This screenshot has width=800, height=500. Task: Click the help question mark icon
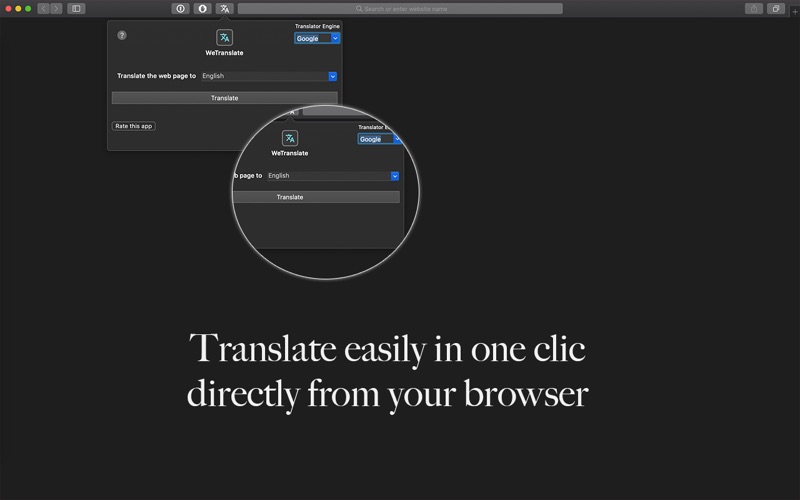[122, 35]
